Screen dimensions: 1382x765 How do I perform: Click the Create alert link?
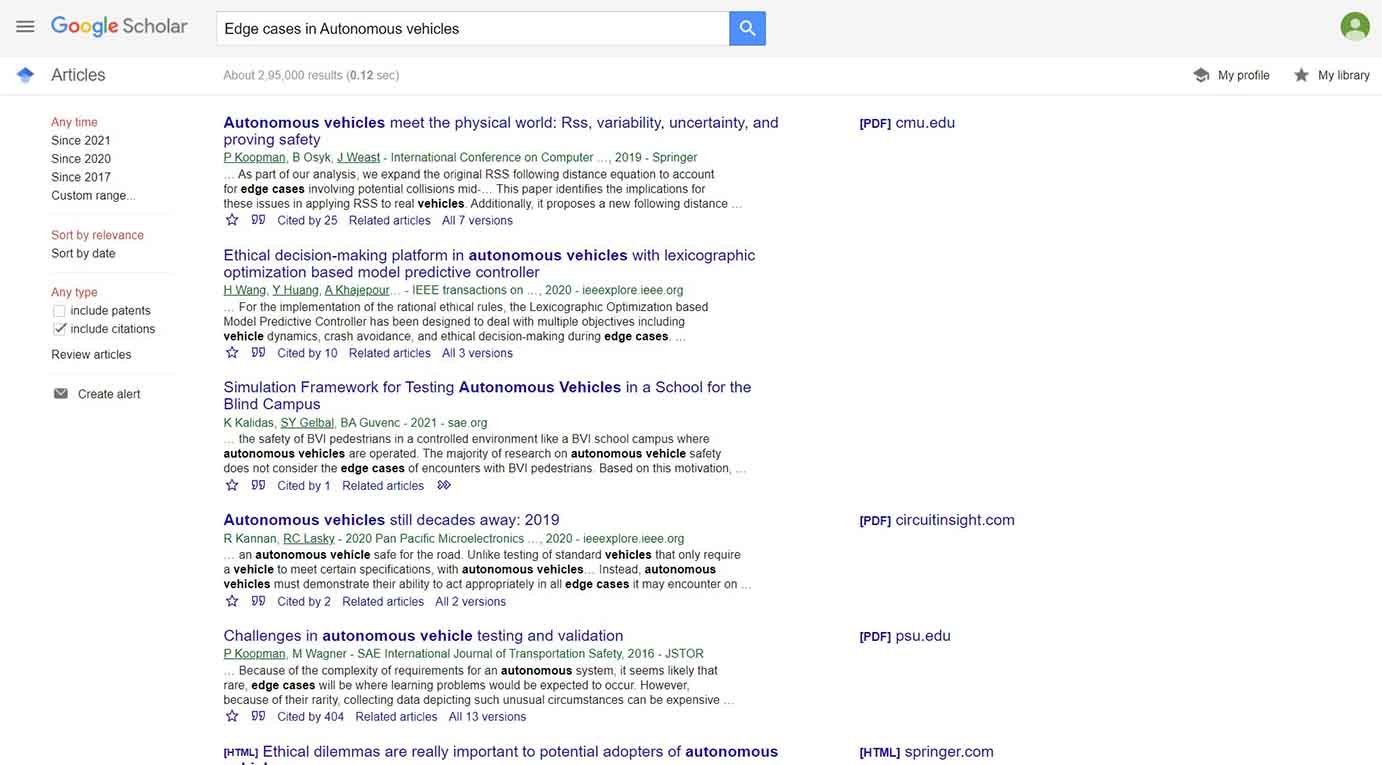coord(109,394)
